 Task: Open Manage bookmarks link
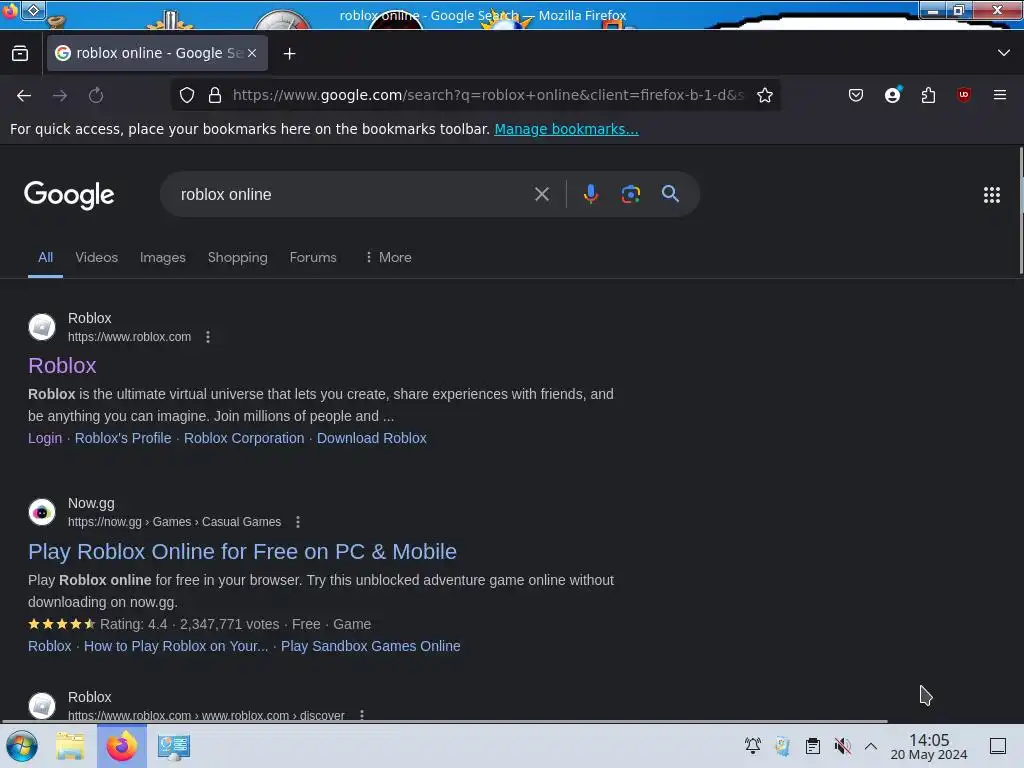[x=566, y=129]
